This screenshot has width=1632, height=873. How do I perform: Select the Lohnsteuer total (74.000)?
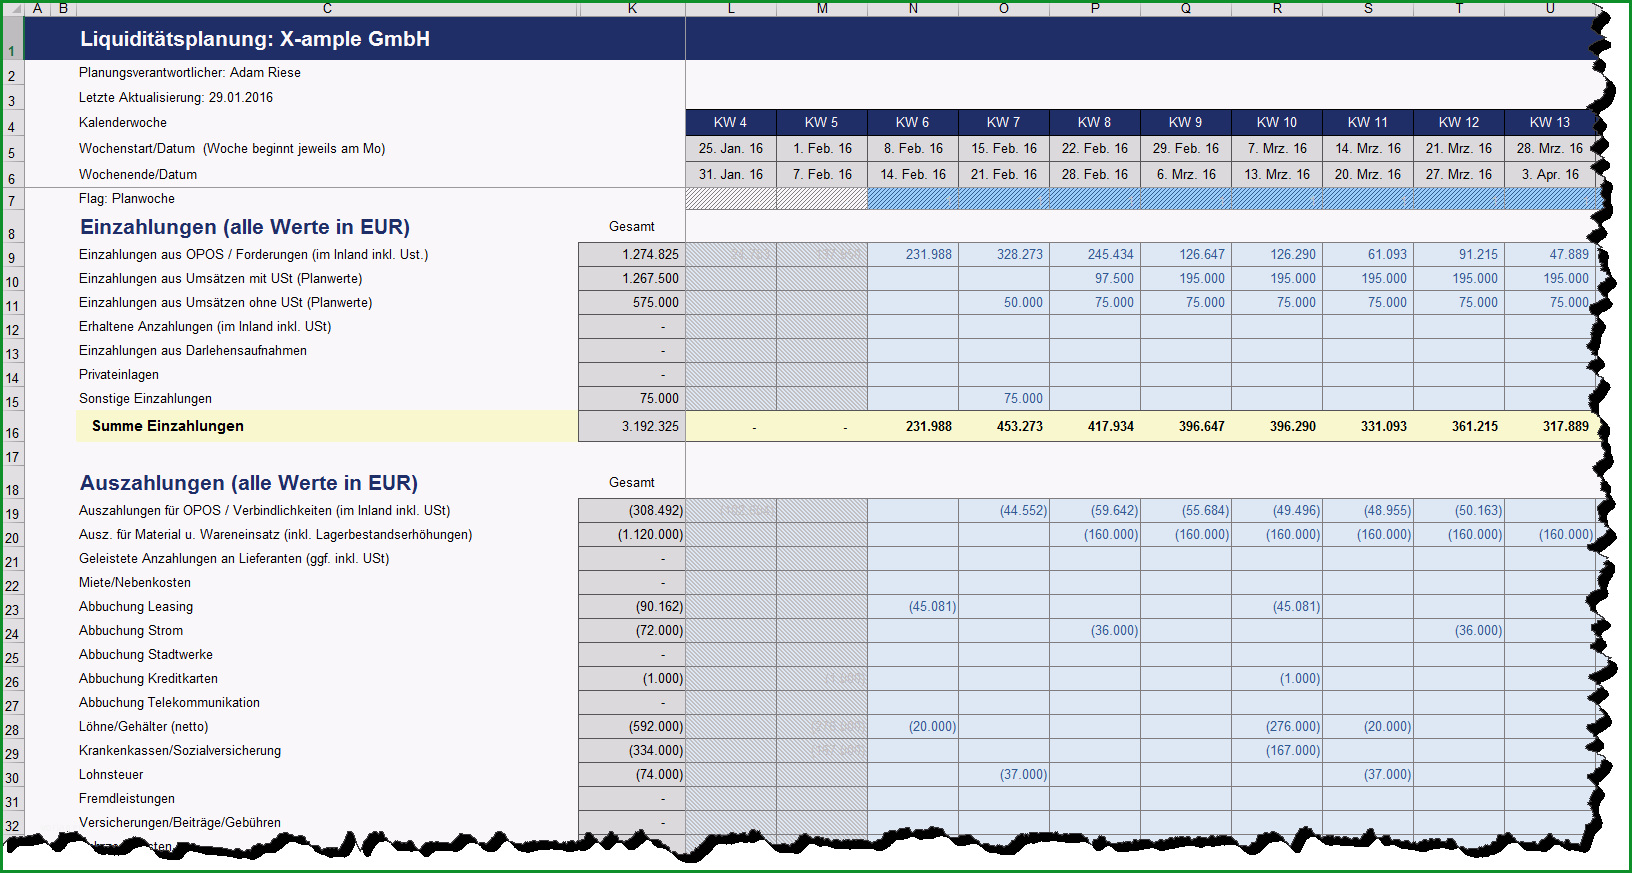pyautogui.click(x=632, y=774)
